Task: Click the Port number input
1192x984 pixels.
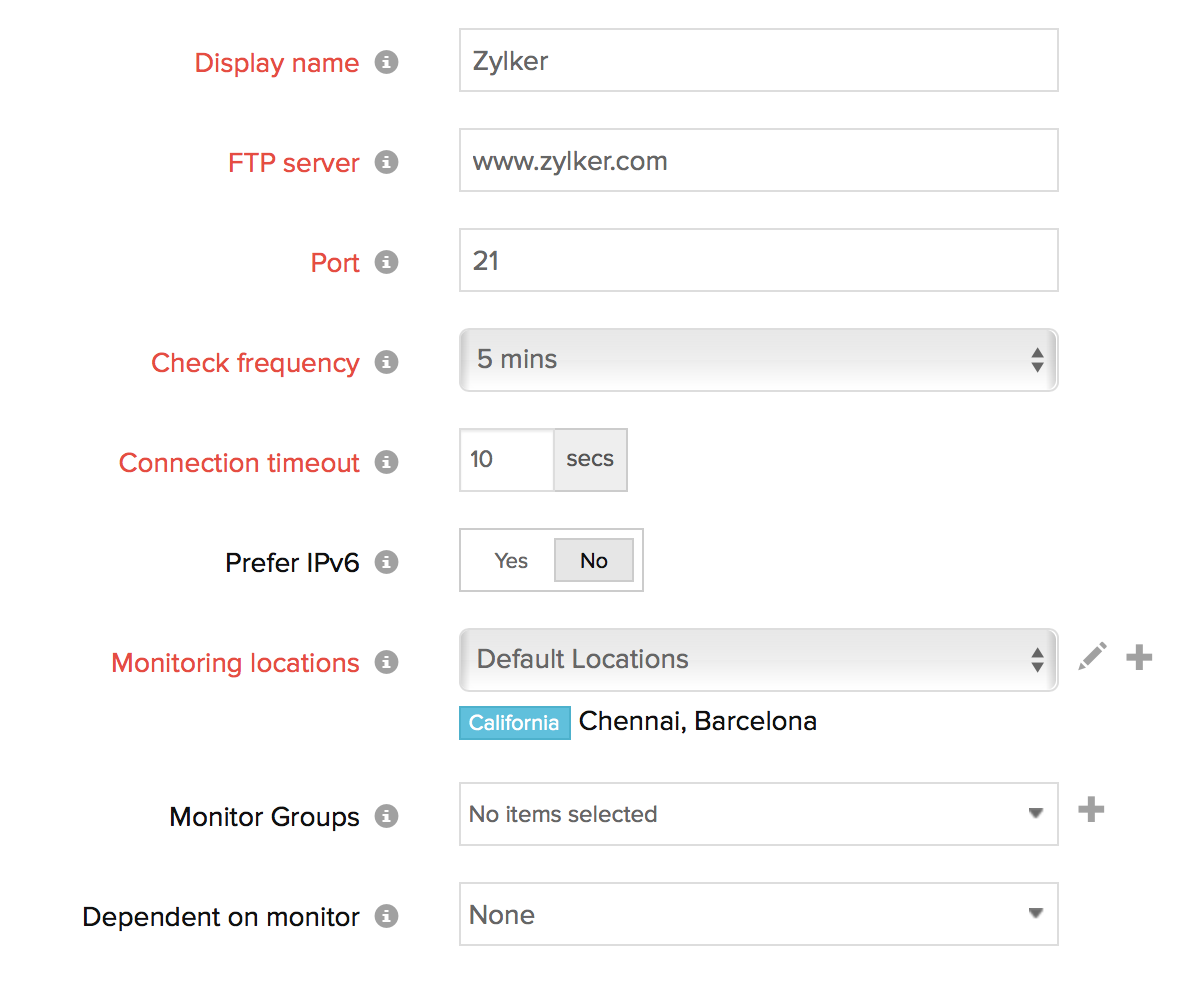Action: point(758,260)
